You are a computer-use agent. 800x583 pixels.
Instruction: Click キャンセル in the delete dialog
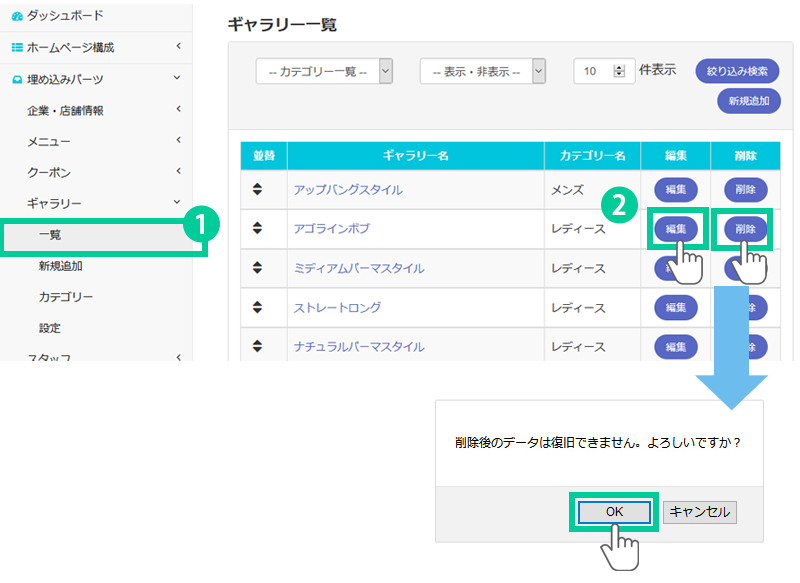pos(700,511)
